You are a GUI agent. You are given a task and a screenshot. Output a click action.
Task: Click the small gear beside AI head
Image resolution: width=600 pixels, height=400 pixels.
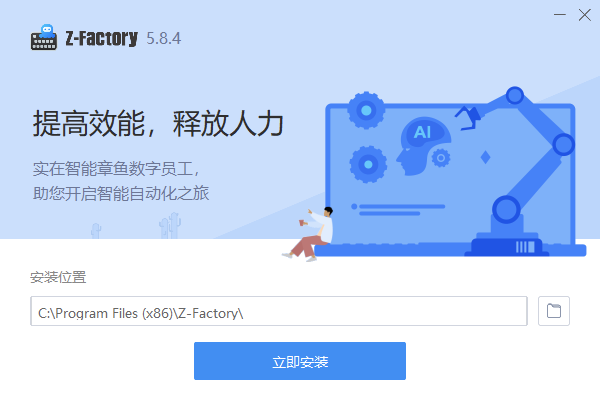(441, 158)
